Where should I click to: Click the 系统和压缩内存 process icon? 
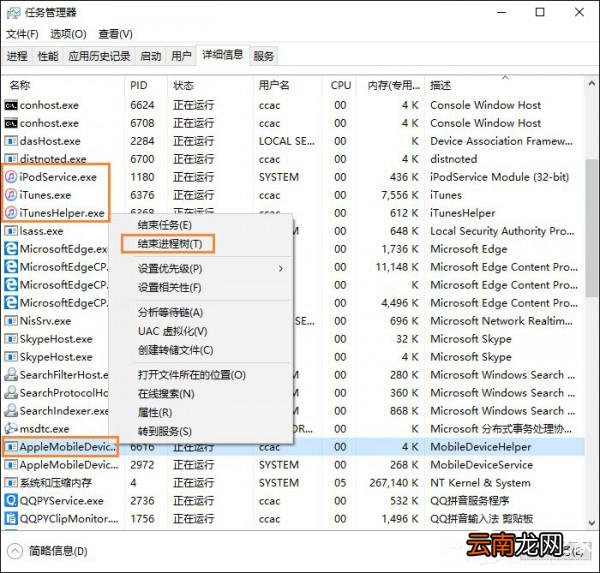(11, 482)
